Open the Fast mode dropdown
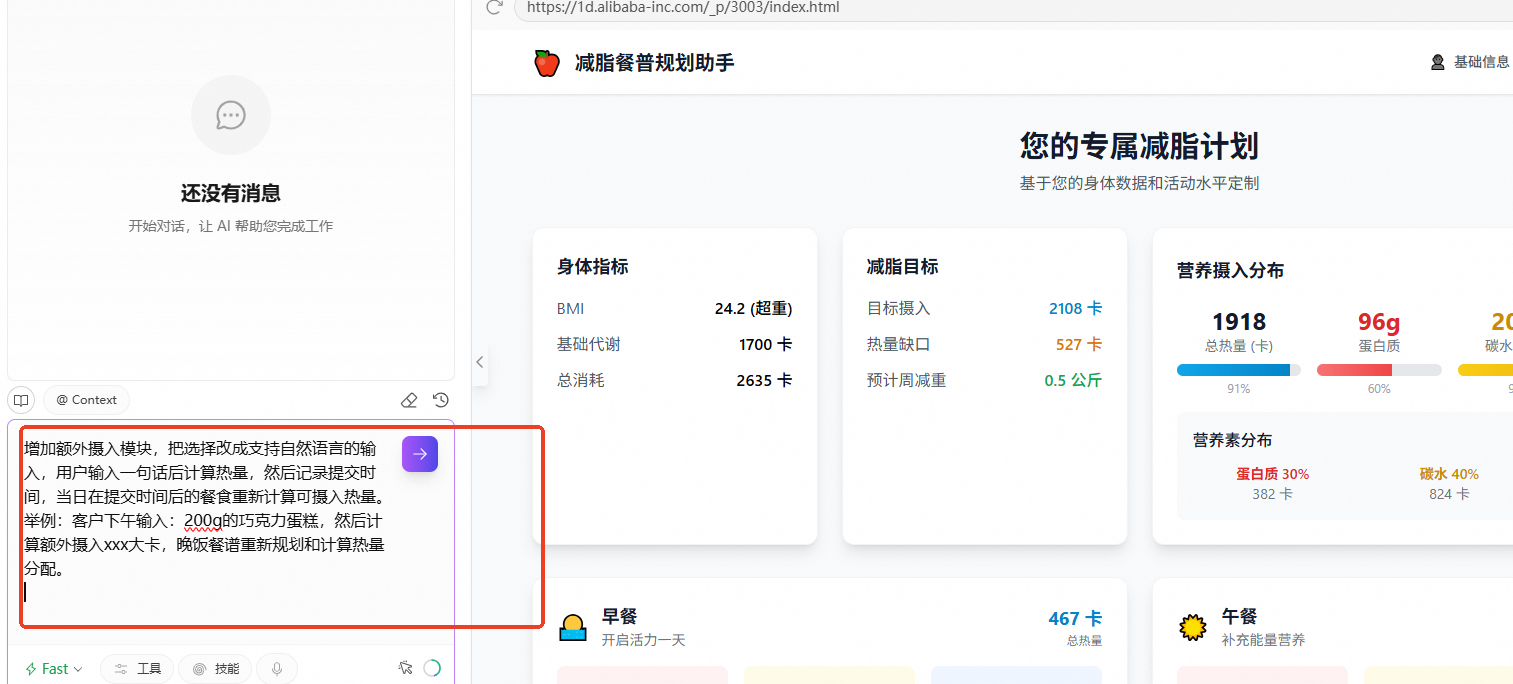 (54, 669)
